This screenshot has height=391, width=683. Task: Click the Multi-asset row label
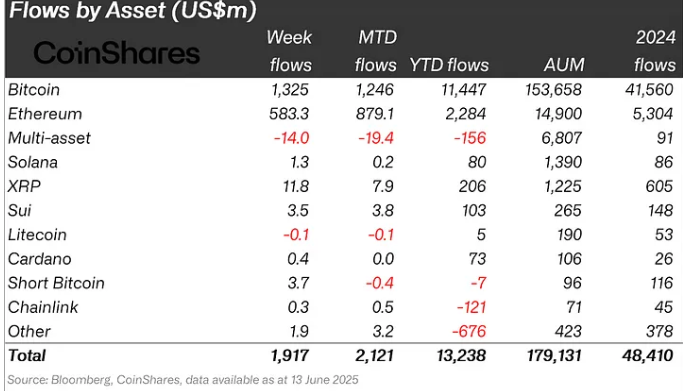tap(49, 138)
